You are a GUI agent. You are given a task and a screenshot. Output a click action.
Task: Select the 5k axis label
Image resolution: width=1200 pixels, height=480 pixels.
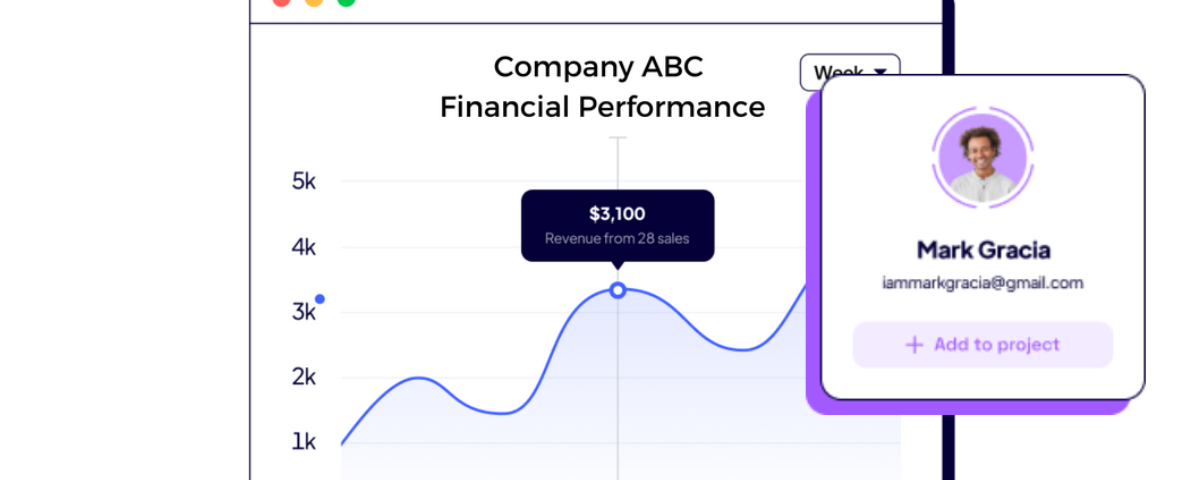click(304, 182)
